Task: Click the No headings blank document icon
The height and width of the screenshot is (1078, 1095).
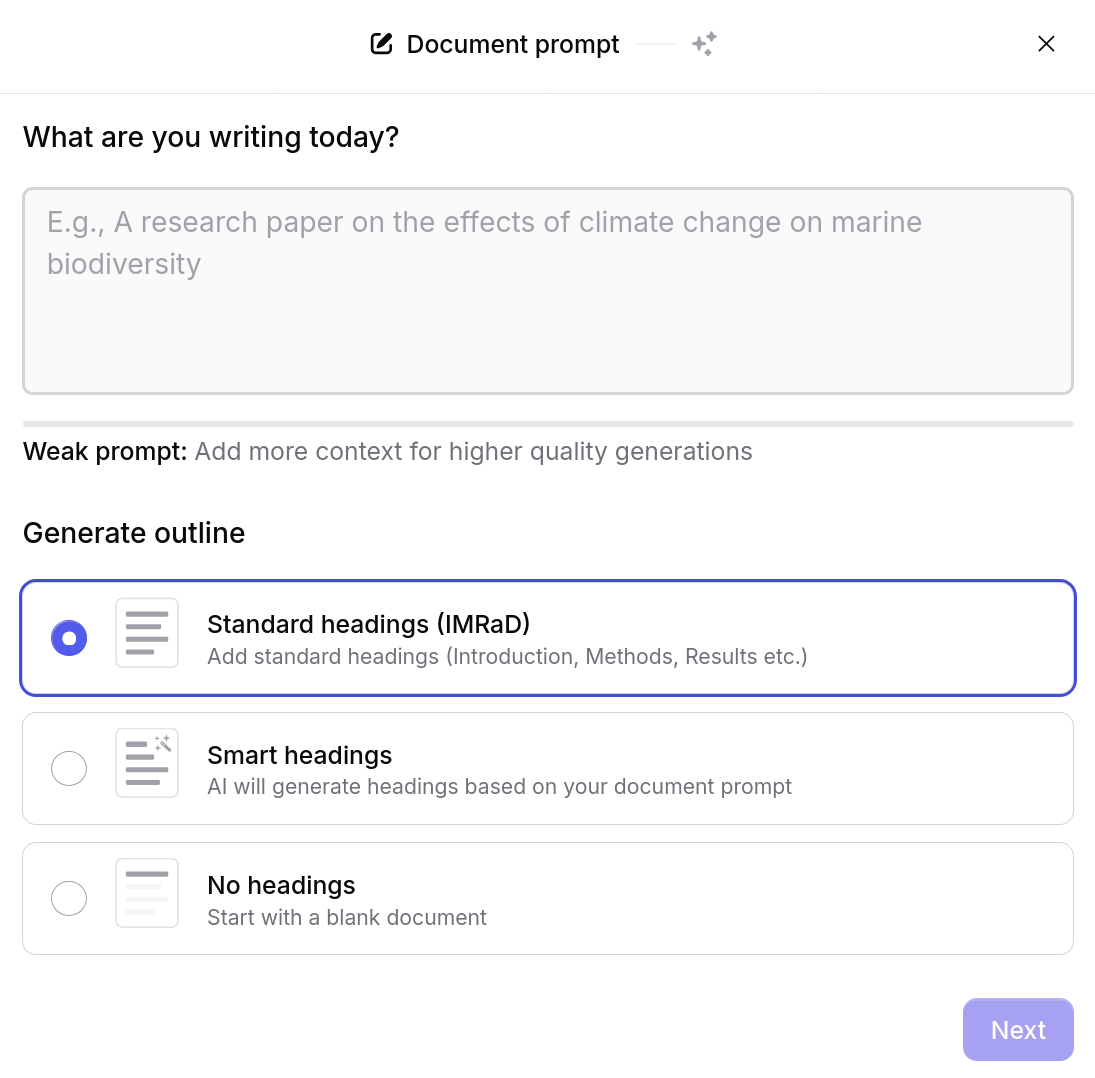Action: (146, 892)
